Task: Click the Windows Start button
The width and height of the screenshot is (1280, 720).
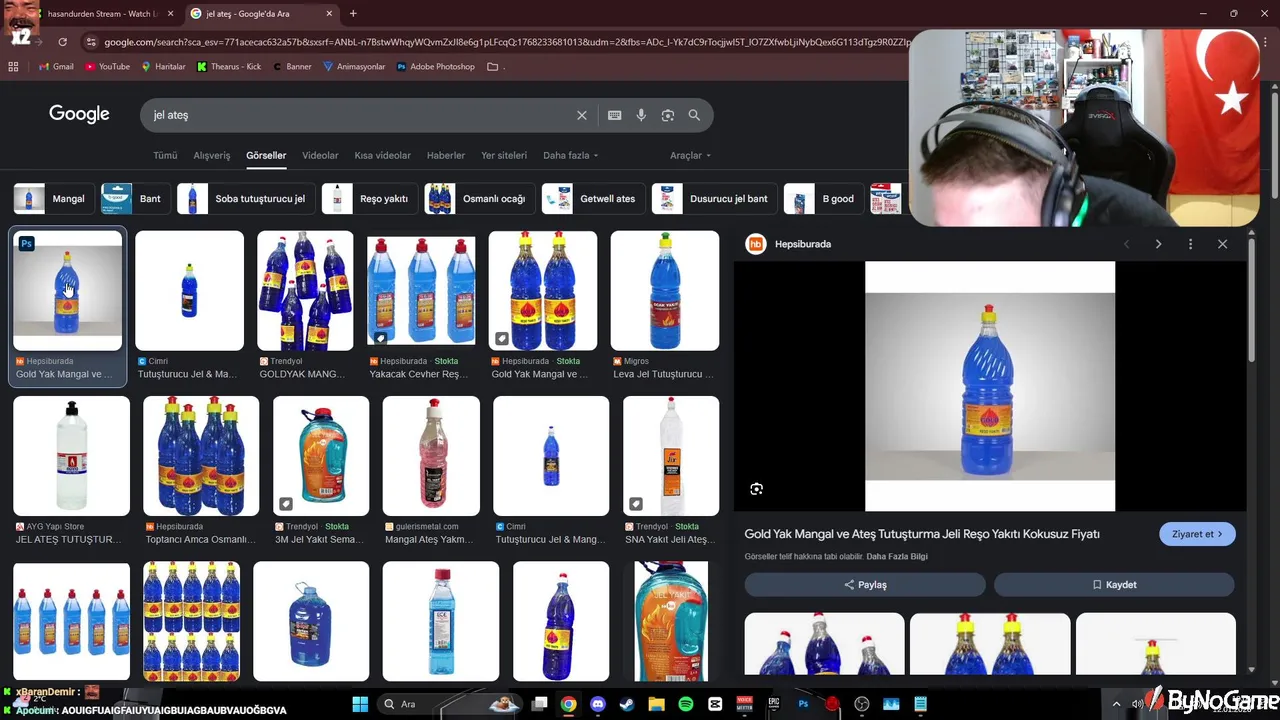Action: coord(360,704)
